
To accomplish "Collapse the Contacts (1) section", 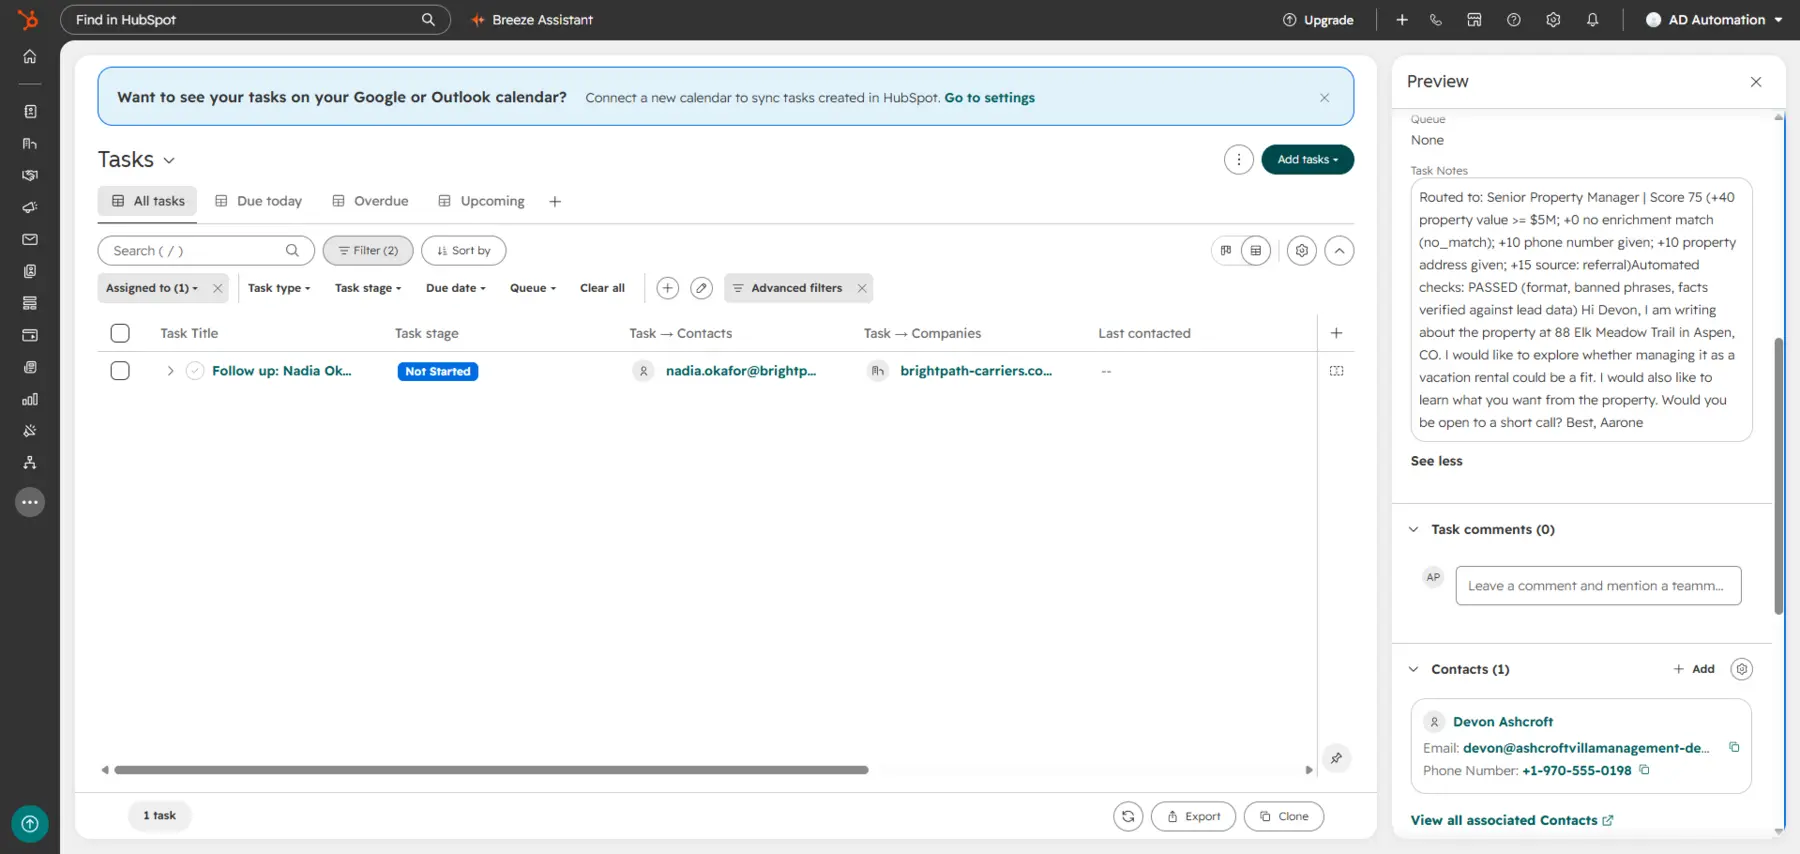I will point(1413,670).
